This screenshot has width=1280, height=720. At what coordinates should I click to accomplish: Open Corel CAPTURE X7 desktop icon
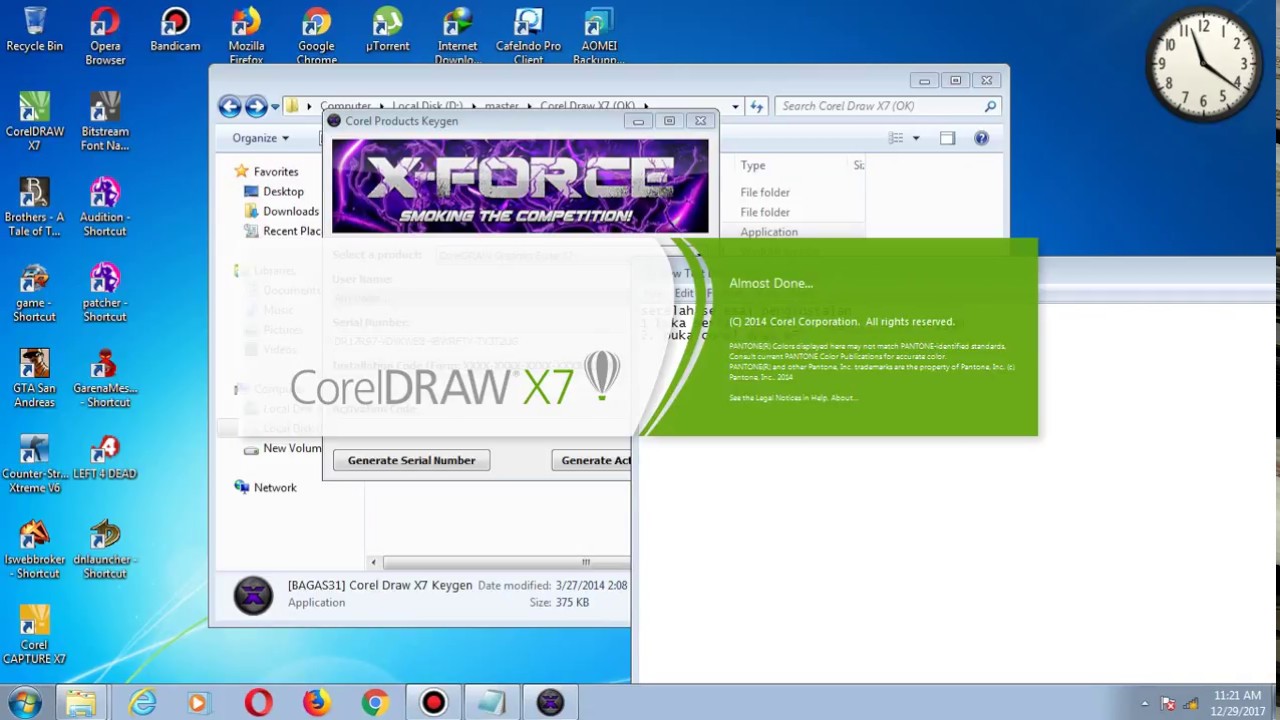[x=34, y=635]
